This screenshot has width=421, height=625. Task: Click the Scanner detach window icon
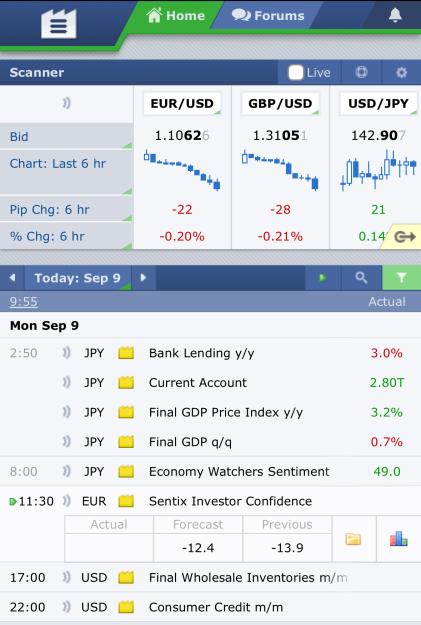coord(361,72)
